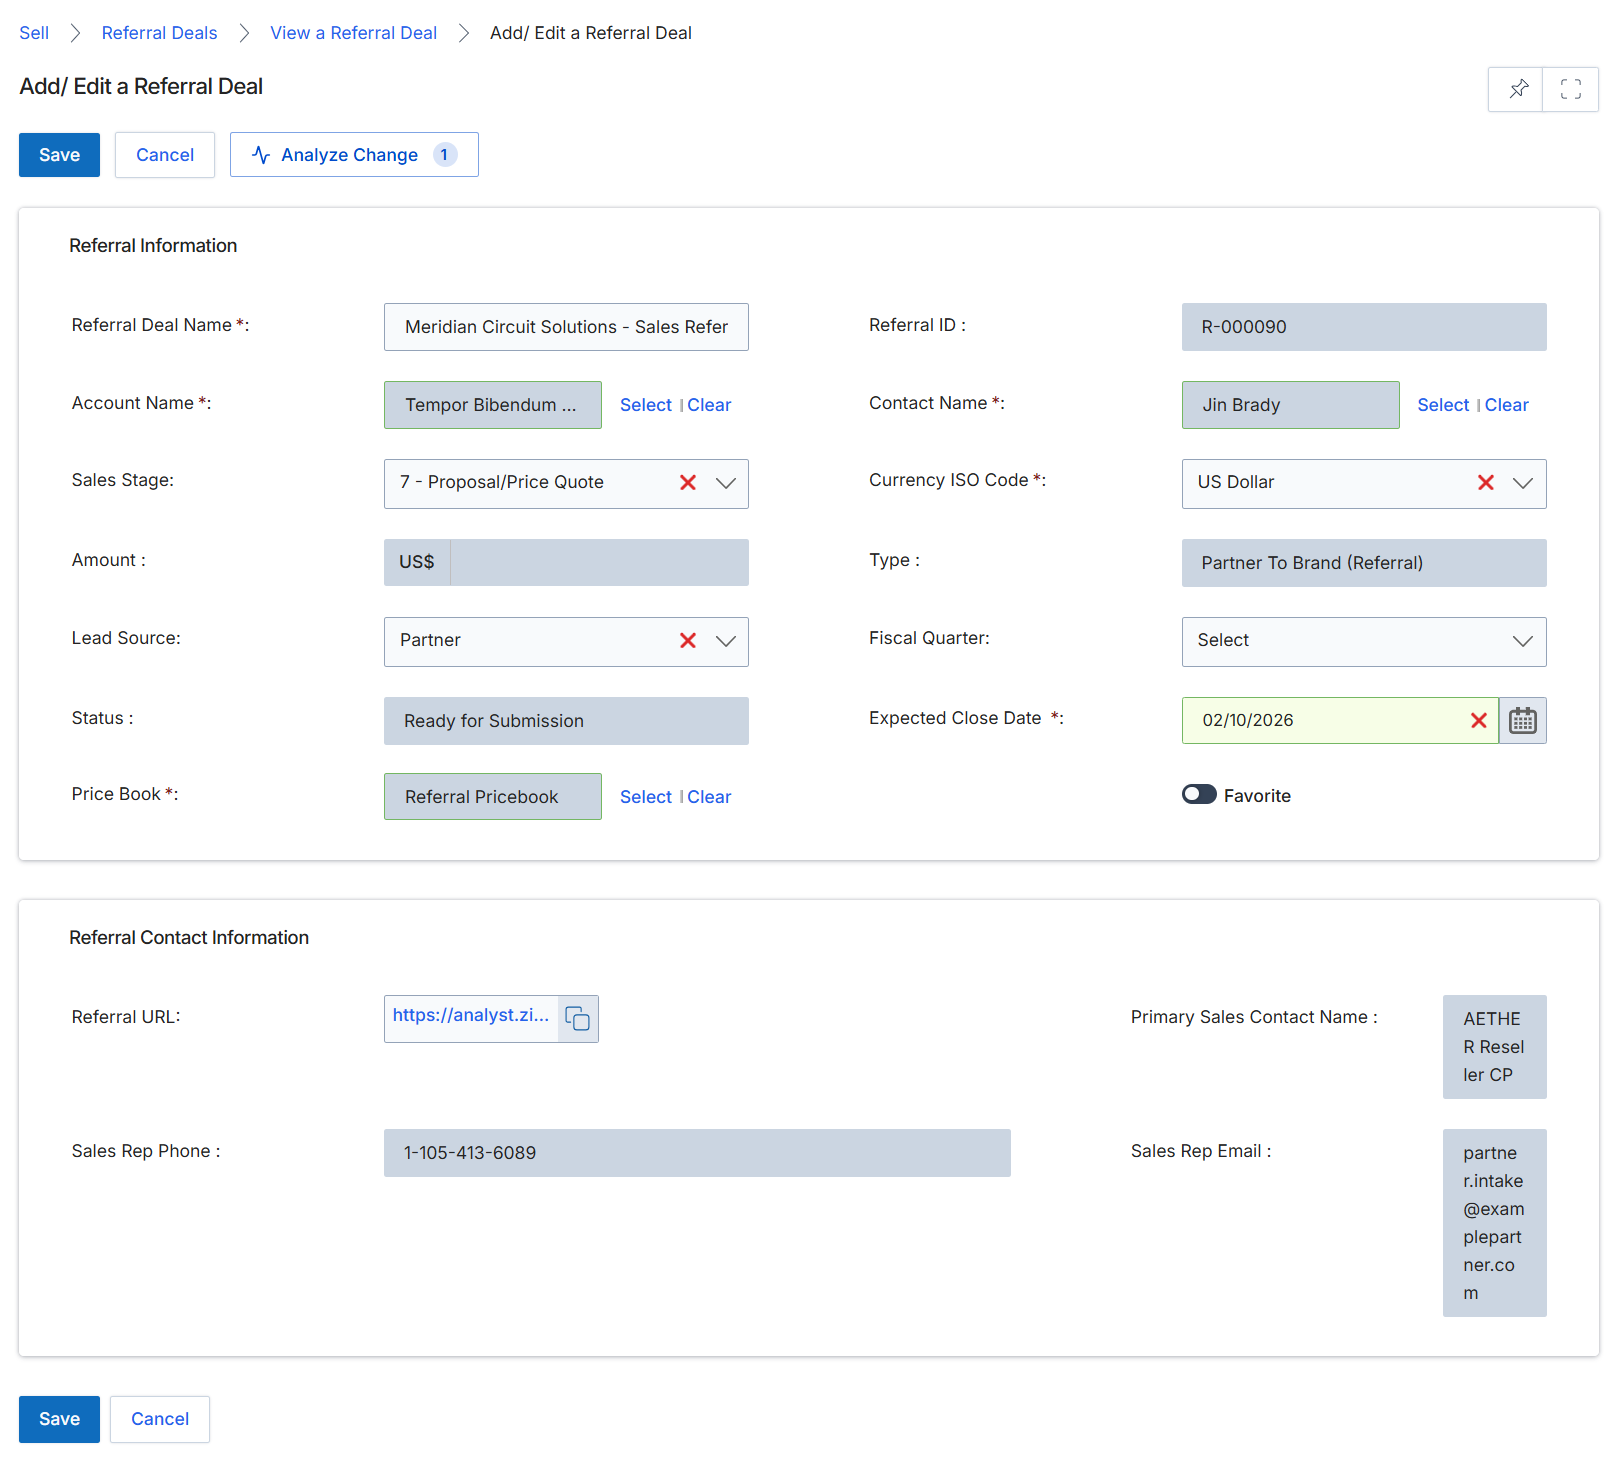Click the Tempor Bibendum account field
1617x1469 pixels.
pos(492,405)
